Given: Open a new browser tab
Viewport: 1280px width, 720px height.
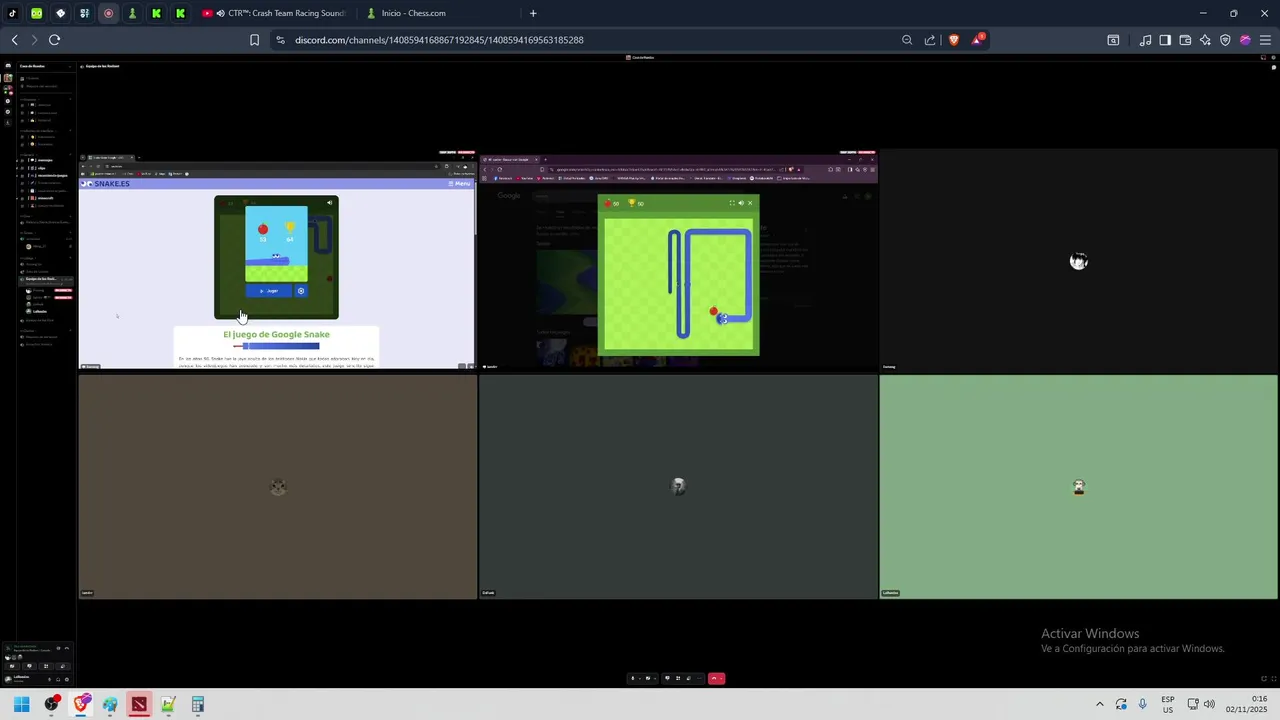Looking at the screenshot, I should [x=533, y=13].
